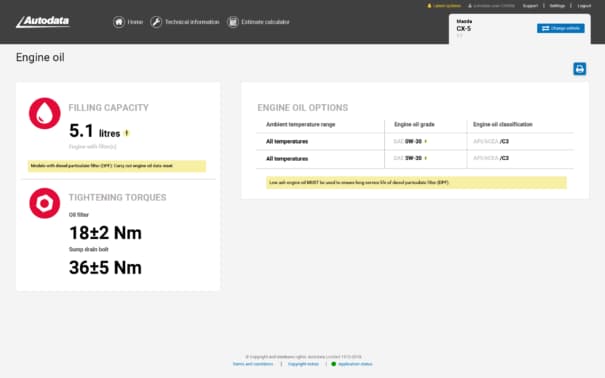Screen dimensions: 605x378
Task: Click the Technical information wrench icon
Action: pos(156,22)
